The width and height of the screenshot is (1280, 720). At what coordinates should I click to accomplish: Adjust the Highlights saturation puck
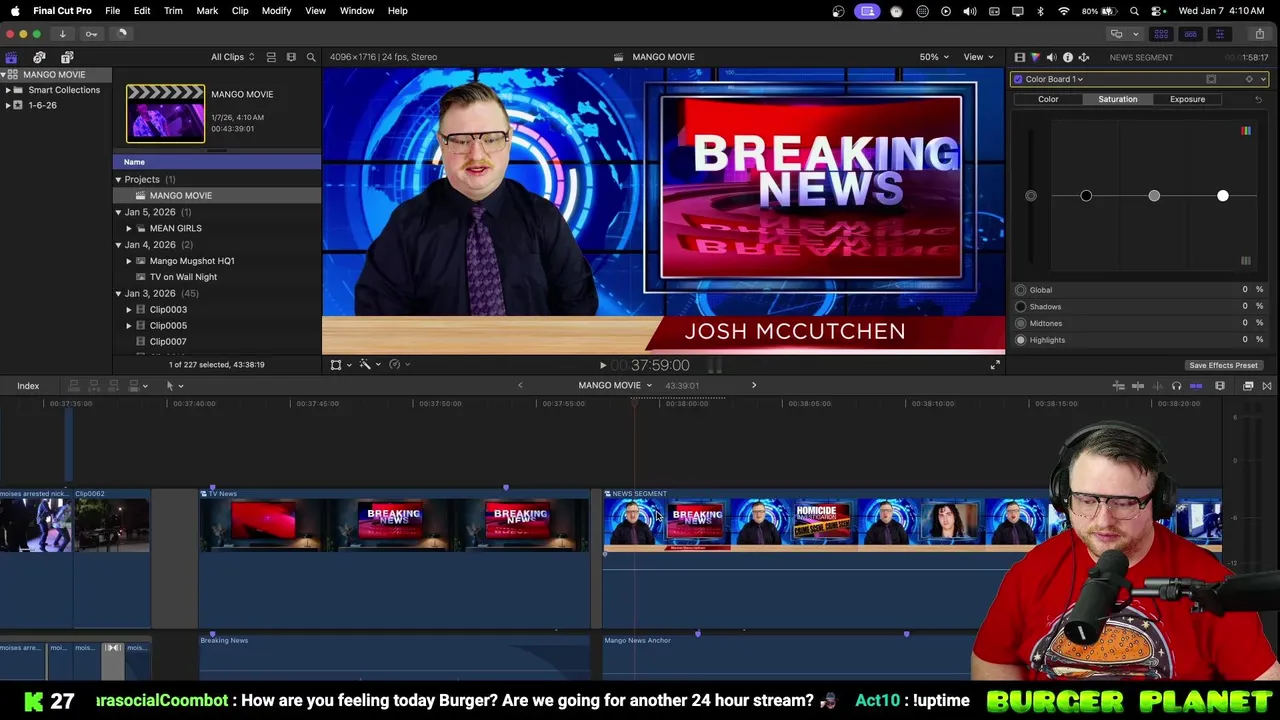tap(1222, 196)
